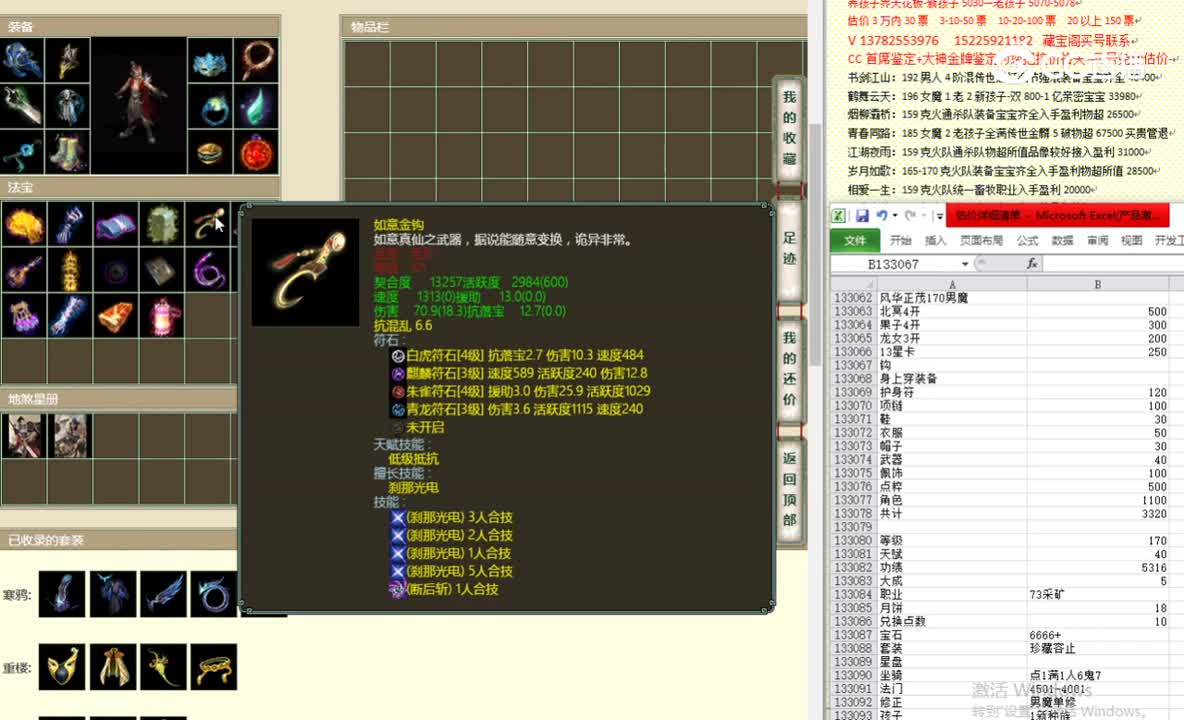Image resolution: width=1184 pixels, height=720 pixels.
Task: Select the boots equipment icon
Action: (x=67, y=152)
